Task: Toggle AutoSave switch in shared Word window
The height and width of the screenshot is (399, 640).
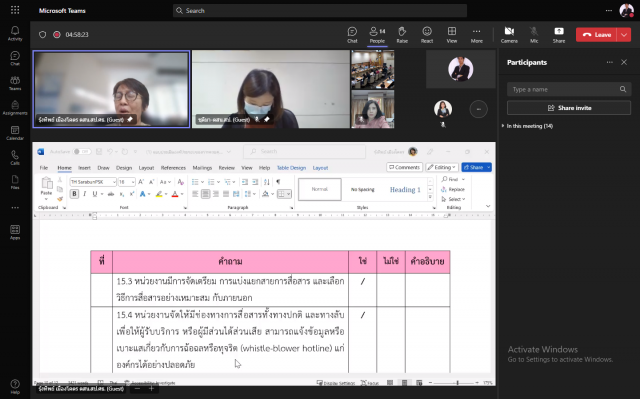Action: coord(82,151)
